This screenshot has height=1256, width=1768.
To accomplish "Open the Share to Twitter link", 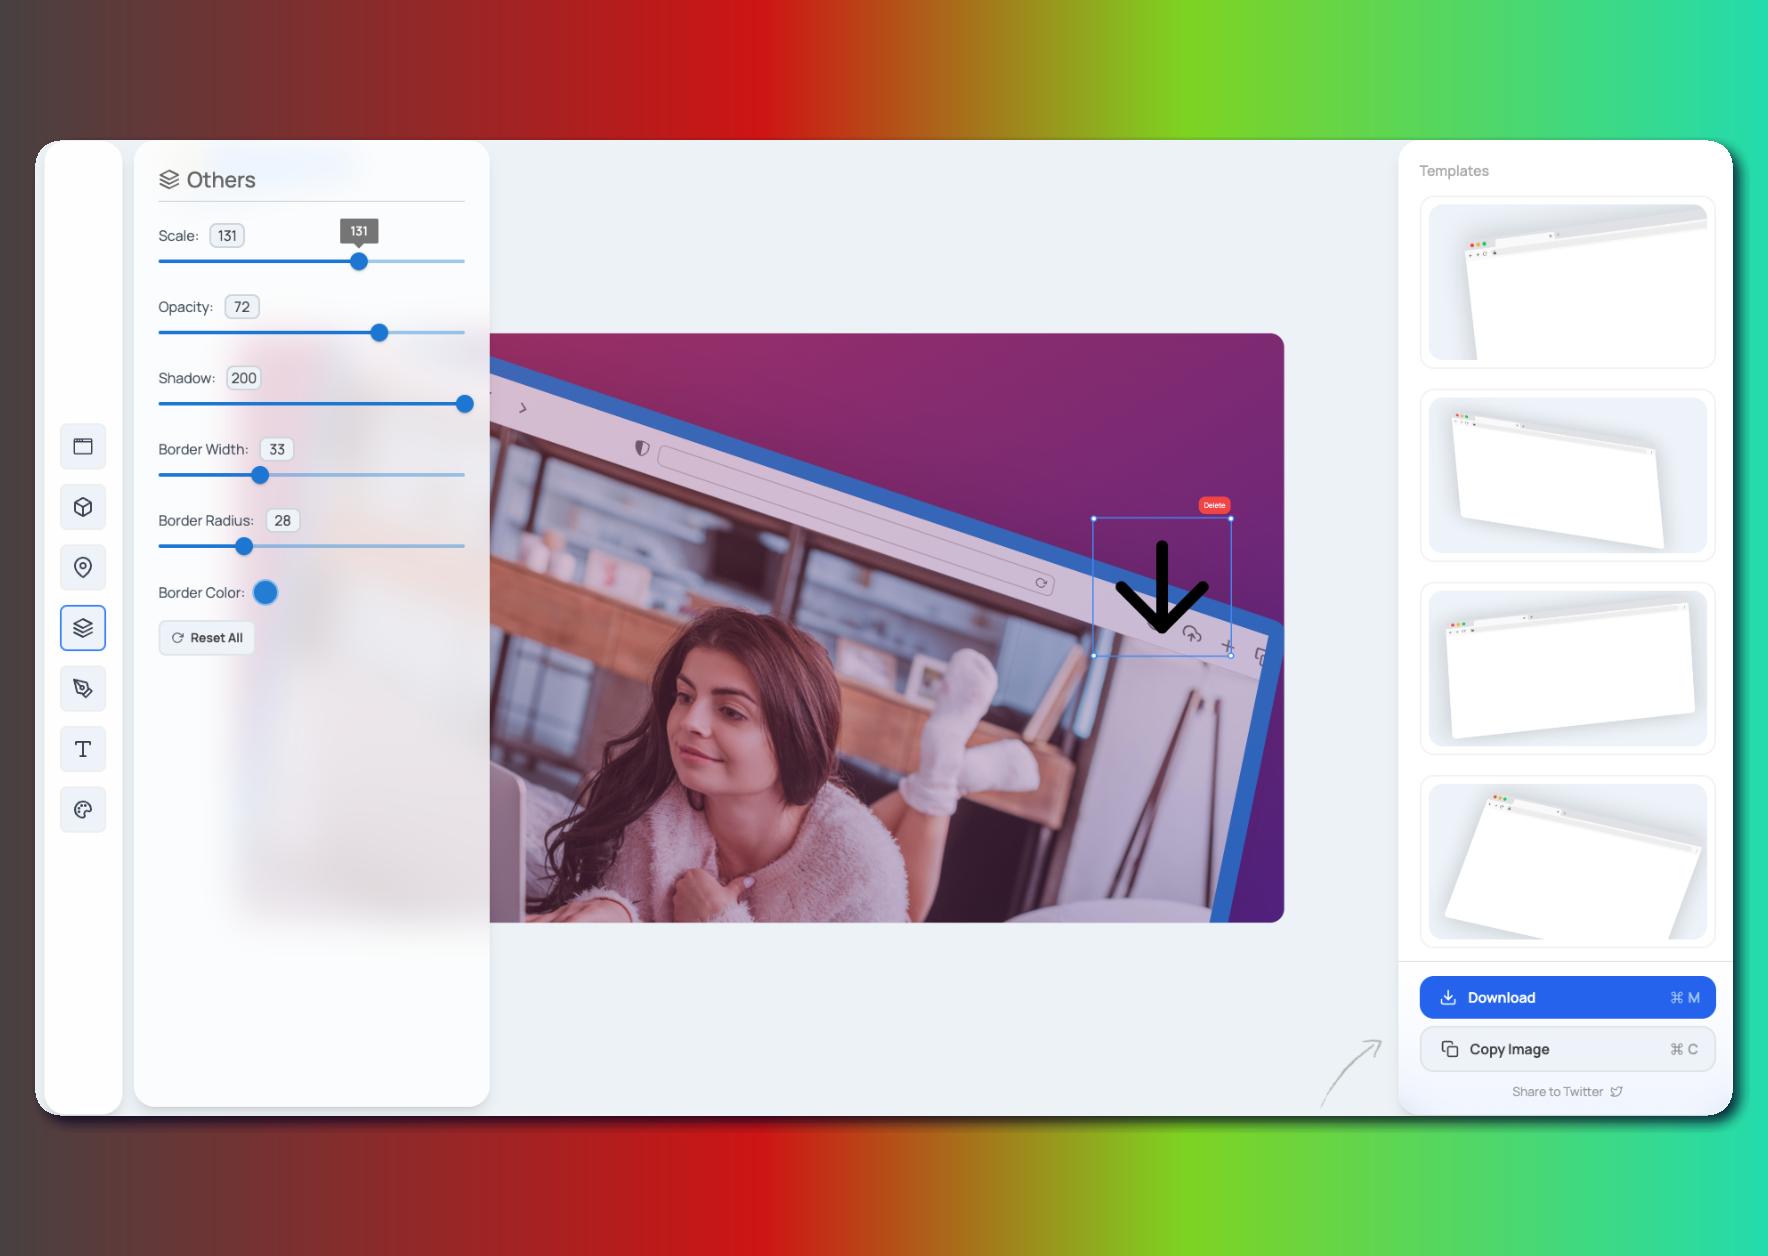I will tap(1567, 1091).
